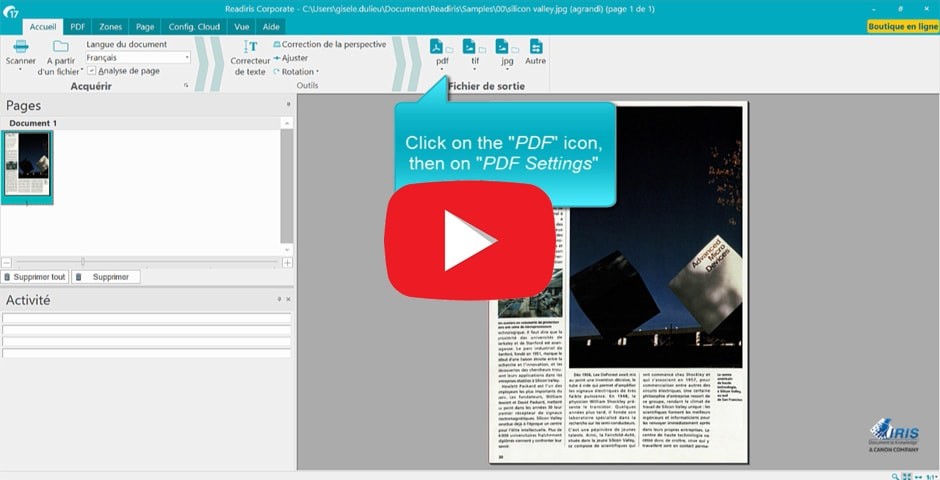
Task: Open the jpg dropdown arrow
Action: coord(507,70)
